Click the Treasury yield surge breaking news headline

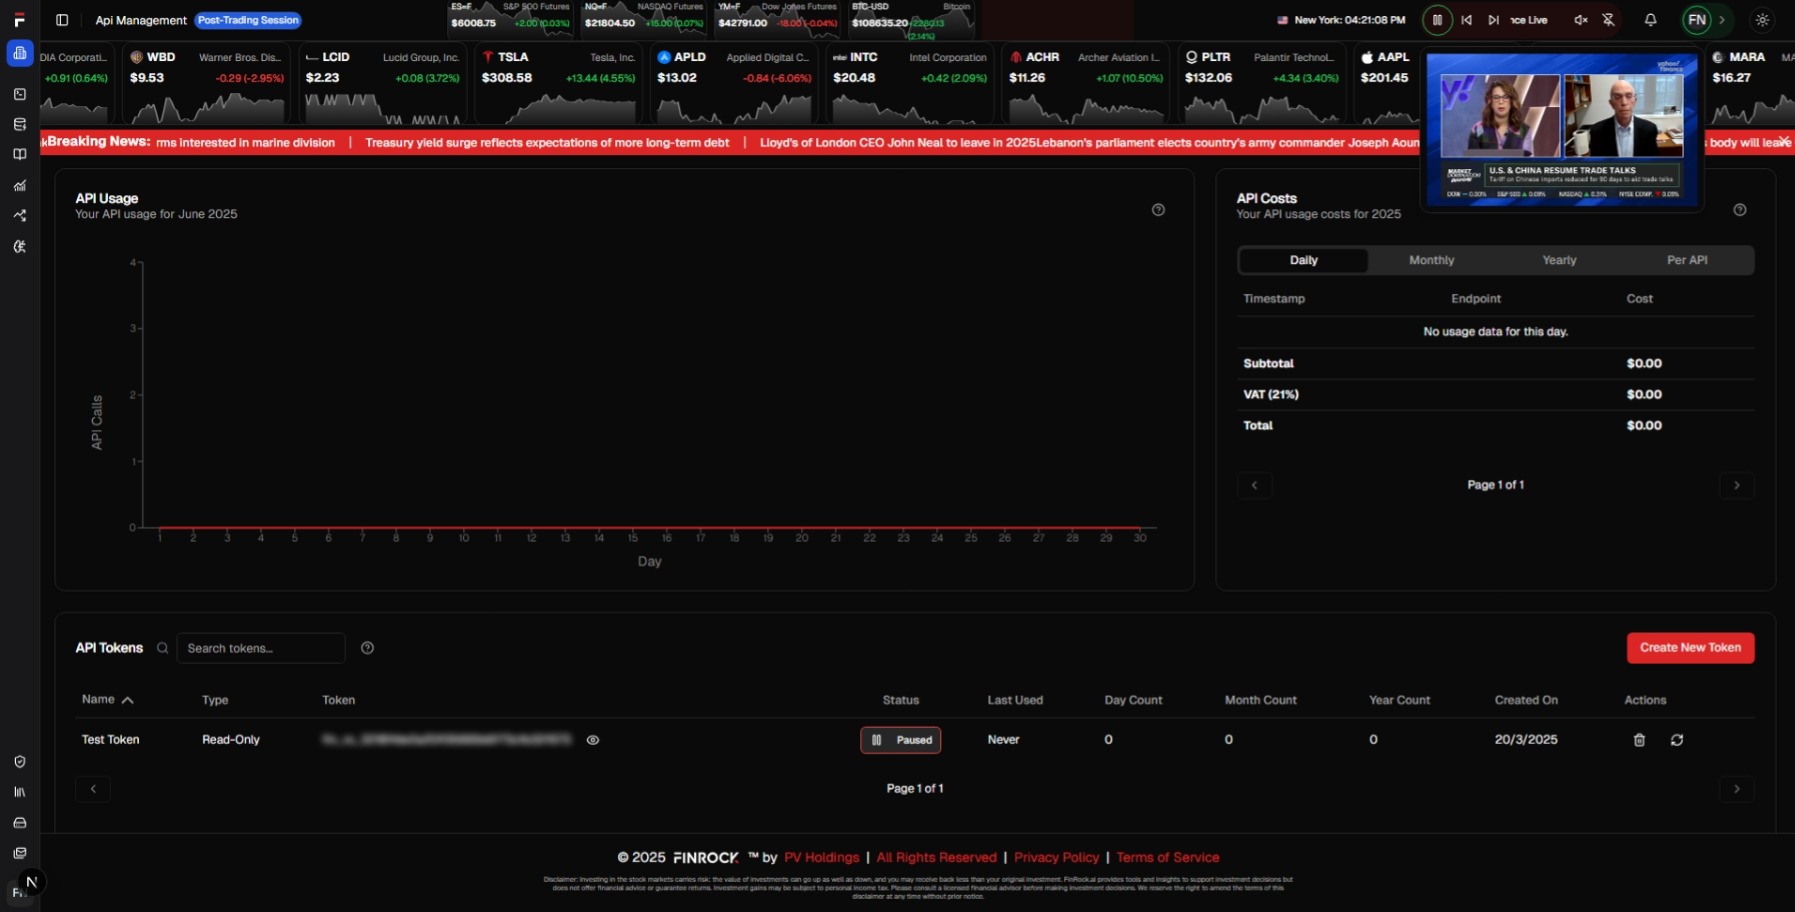(547, 142)
